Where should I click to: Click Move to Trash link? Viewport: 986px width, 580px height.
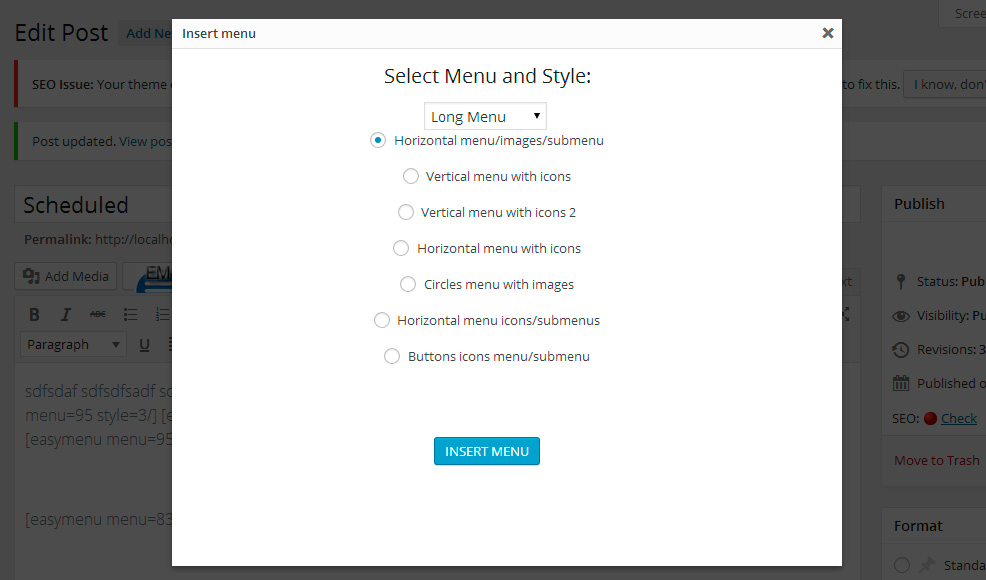click(x=936, y=460)
